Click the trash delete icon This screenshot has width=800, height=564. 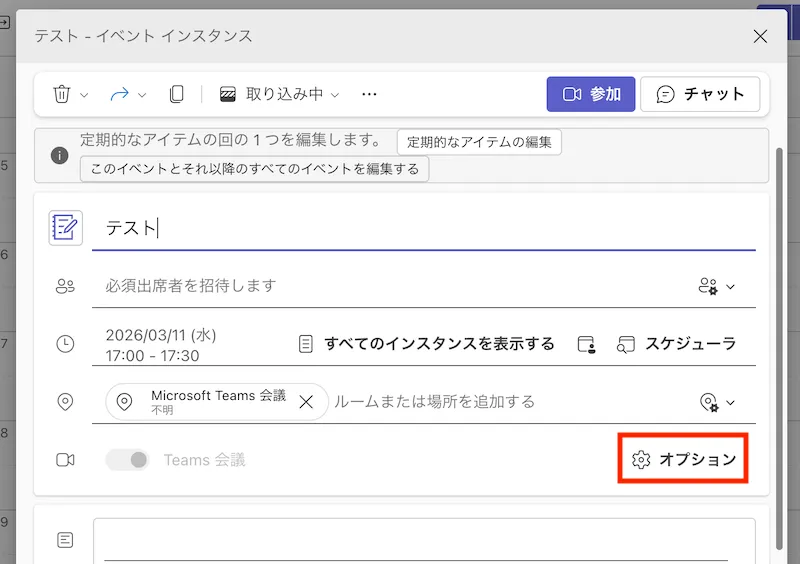(x=61, y=94)
